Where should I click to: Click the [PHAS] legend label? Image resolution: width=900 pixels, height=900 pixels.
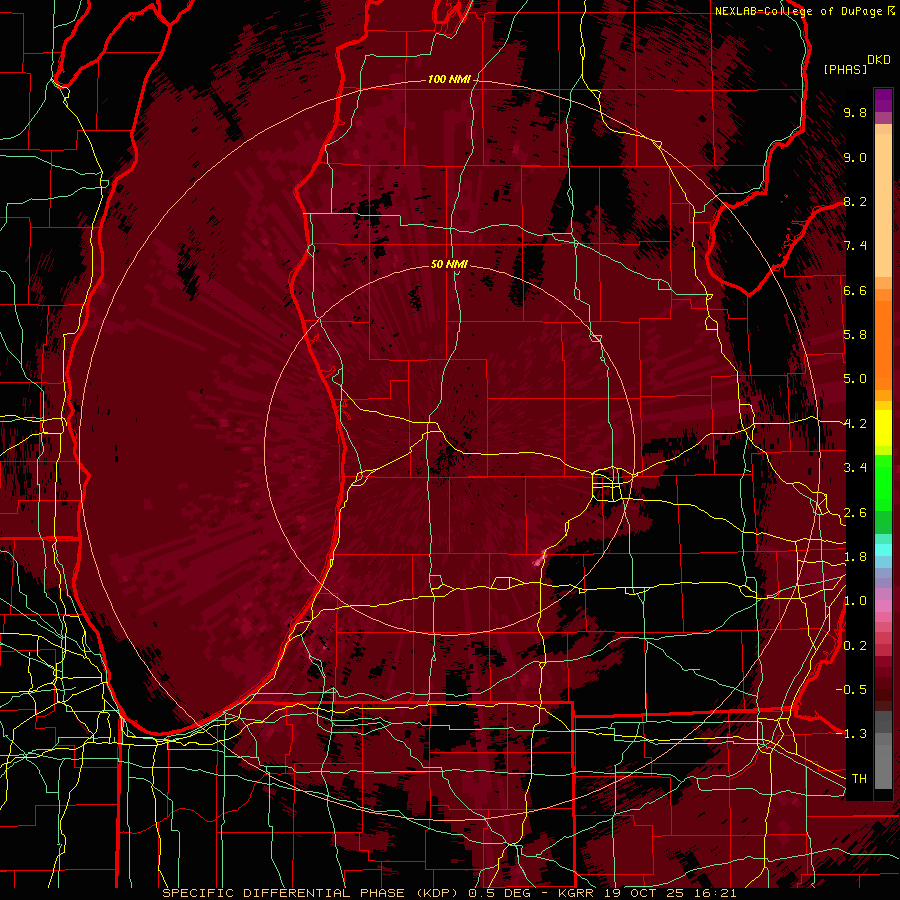845,69
